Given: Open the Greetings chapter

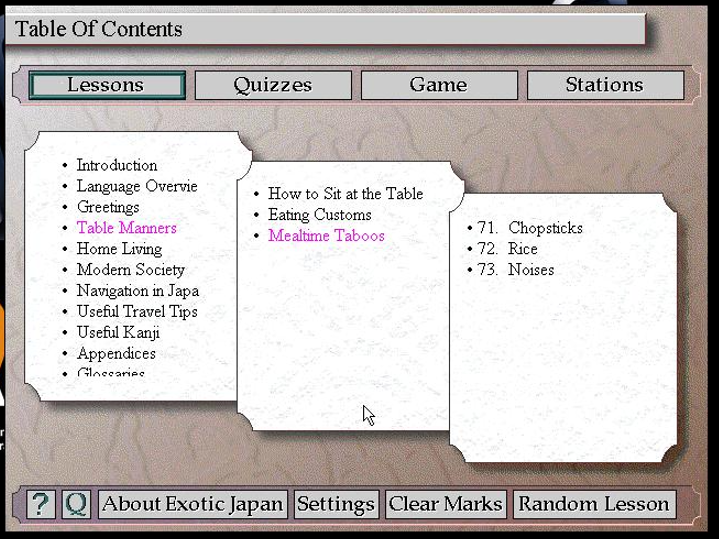Looking at the screenshot, I should [108, 207].
